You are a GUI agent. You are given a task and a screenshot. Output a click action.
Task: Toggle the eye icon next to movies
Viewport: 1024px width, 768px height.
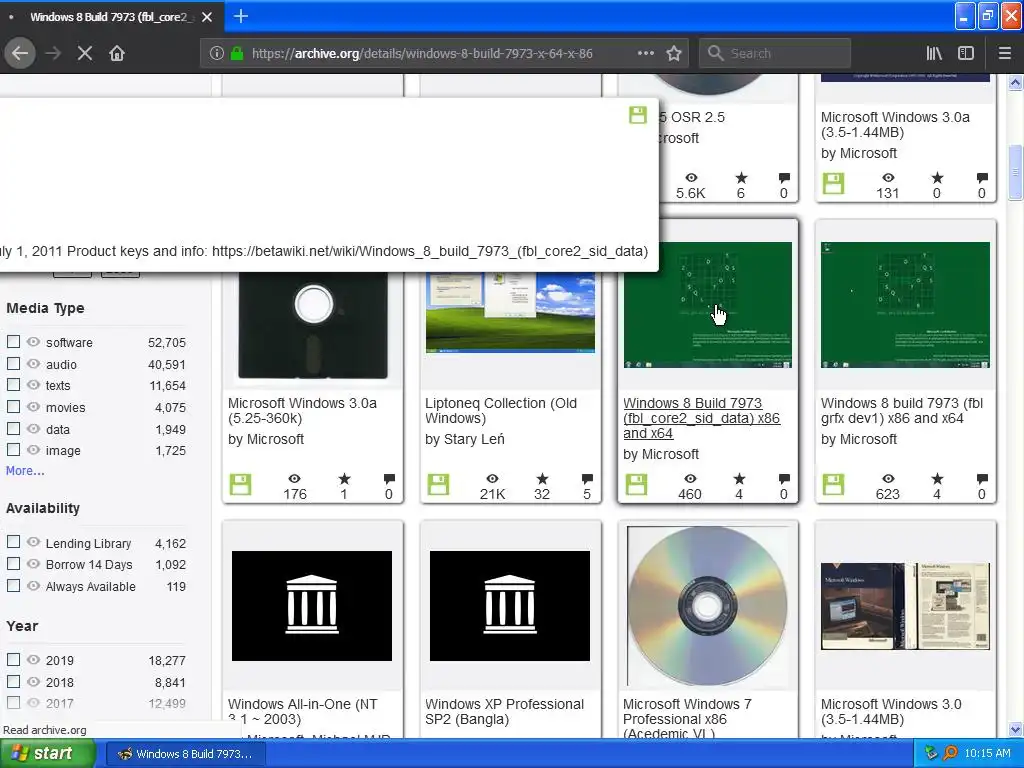pyautogui.click(x=33, y=406)
